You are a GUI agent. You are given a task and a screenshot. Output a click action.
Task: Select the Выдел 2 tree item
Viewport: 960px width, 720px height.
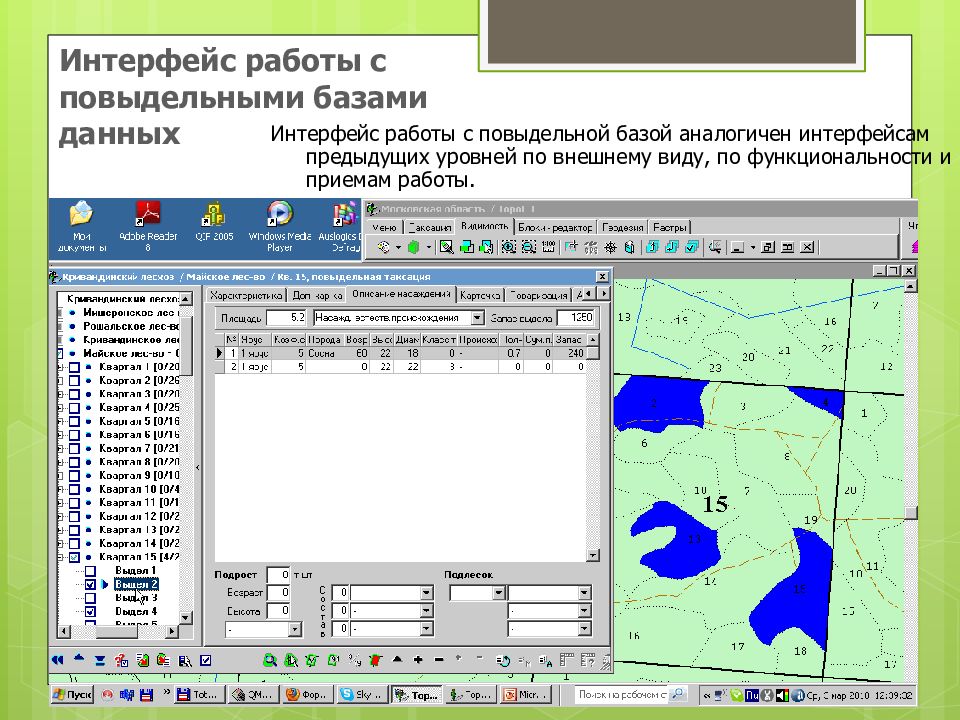tap(136, 584)
